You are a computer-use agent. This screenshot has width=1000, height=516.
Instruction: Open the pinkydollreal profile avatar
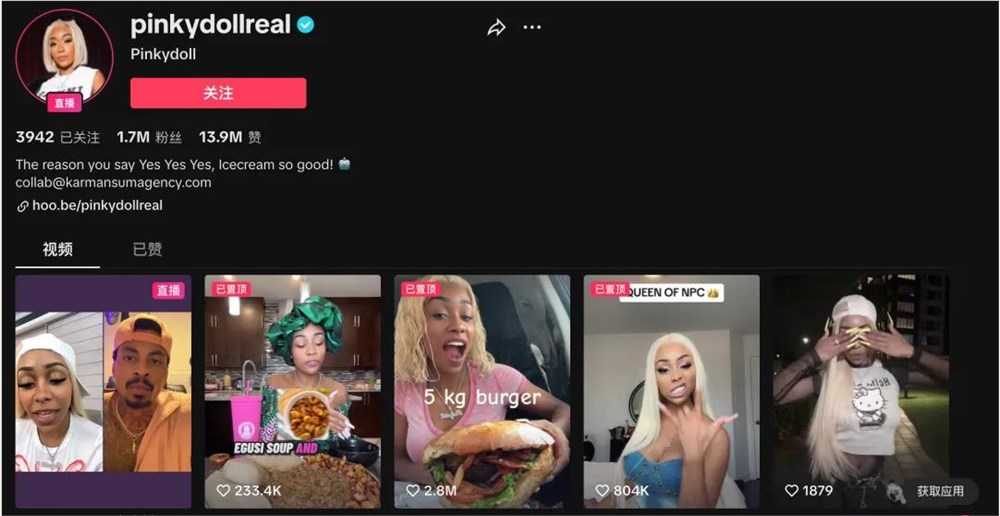click(64, 57)
